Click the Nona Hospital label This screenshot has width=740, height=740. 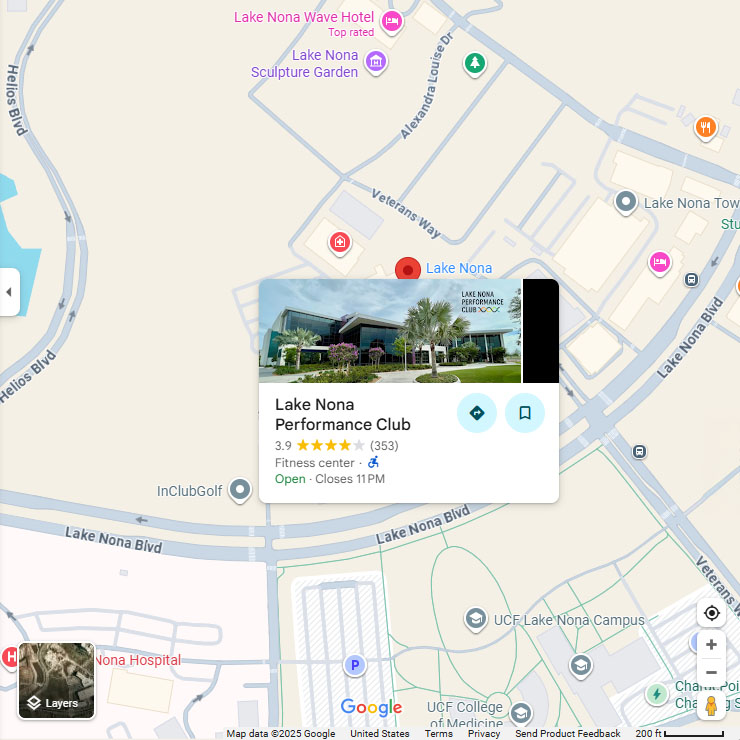tap(138, 660)
